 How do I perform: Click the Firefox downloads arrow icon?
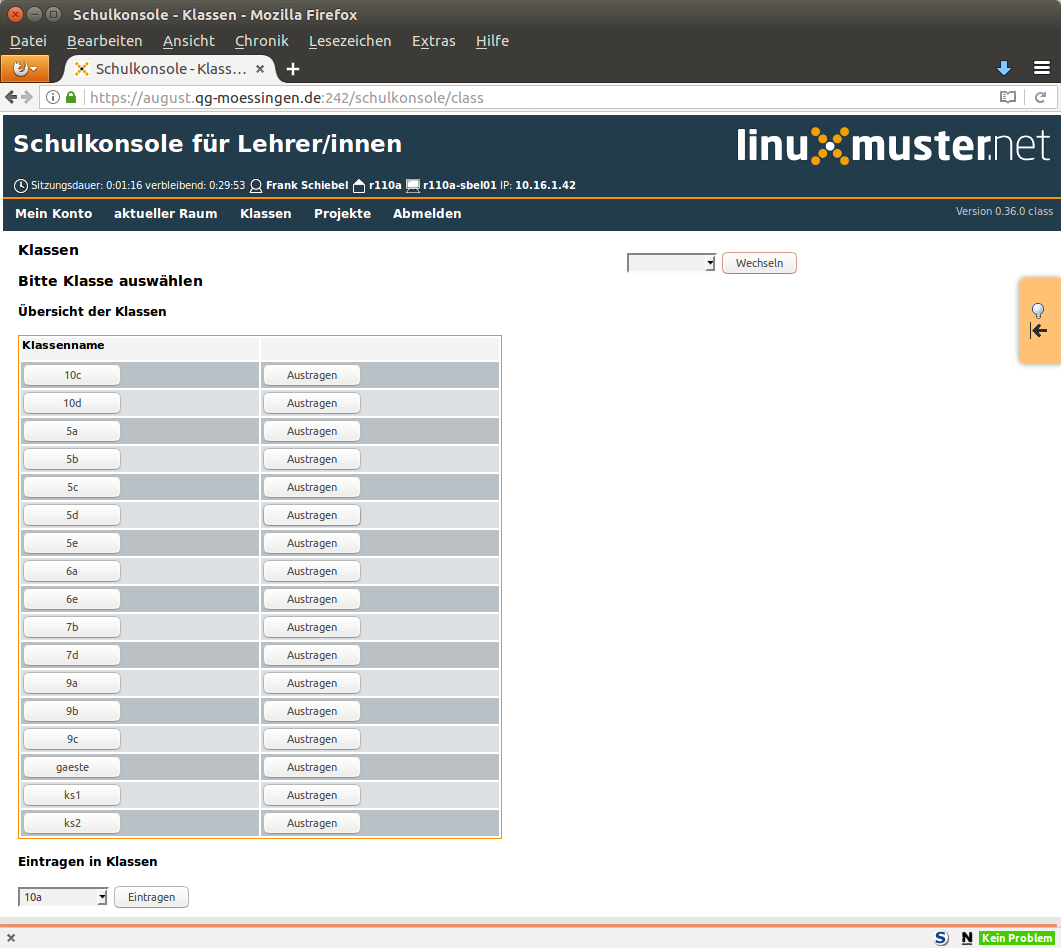point(1004,68)
